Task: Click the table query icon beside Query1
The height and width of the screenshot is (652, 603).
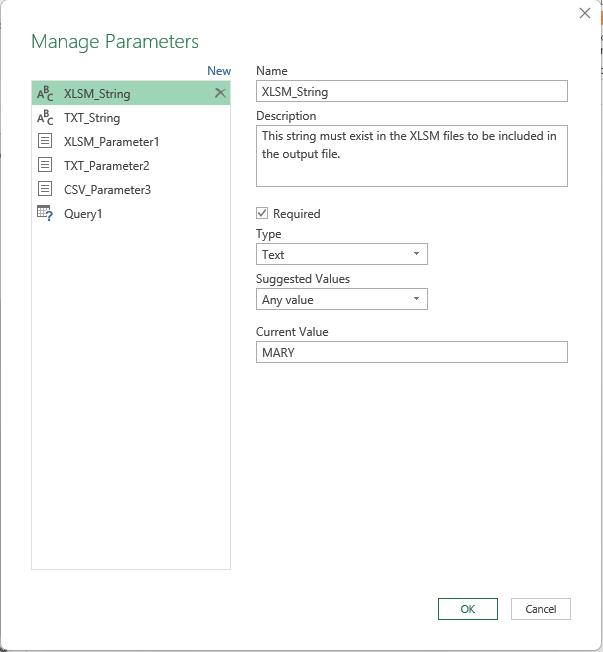Action: [x=45, y=213]
